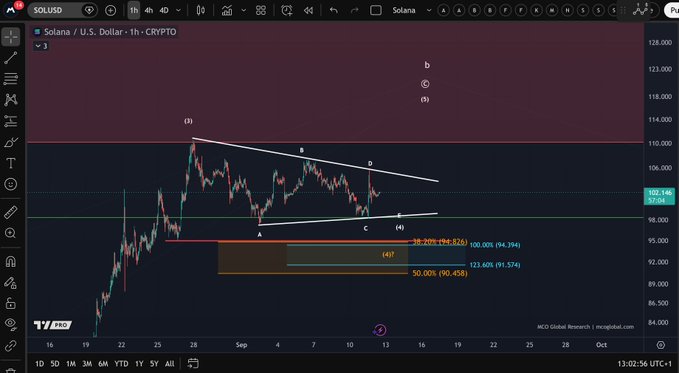Image resolution: width=679 pixels, height=373 pixels.
Task: Add a comparison symbol with plus icon
Action: coord(110,10)
